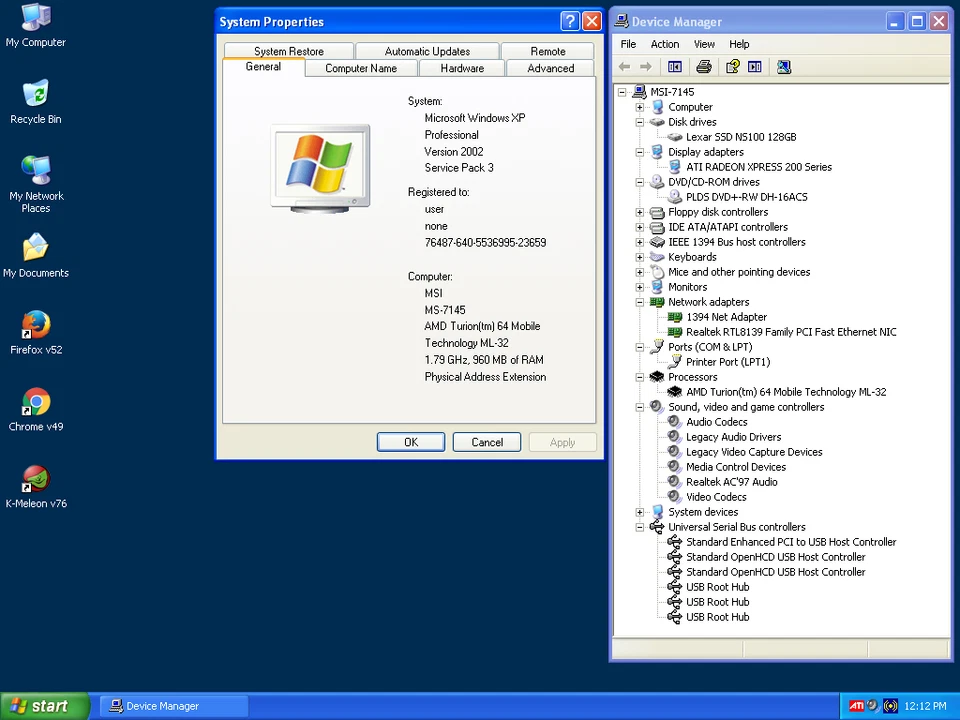Open the Action menu in Device Manager
The height and width of the screenshot is (720, 960).
664,44
